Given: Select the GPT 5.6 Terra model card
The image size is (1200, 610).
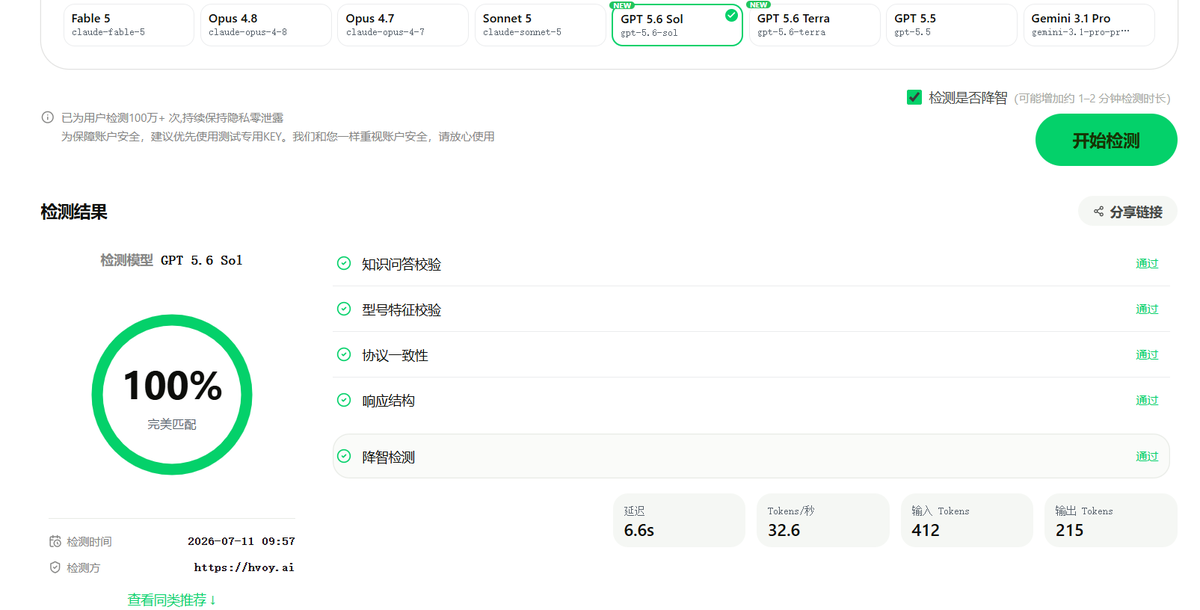Looking at the screenshot, I should (x=815, y=25).
